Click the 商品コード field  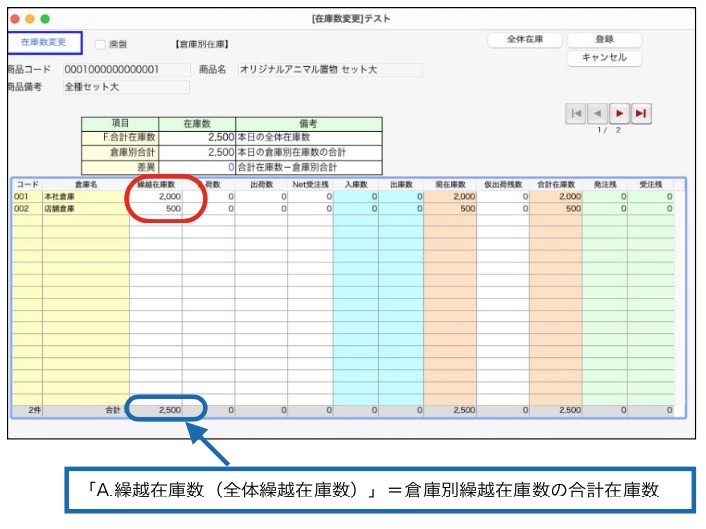click(126, 70)
